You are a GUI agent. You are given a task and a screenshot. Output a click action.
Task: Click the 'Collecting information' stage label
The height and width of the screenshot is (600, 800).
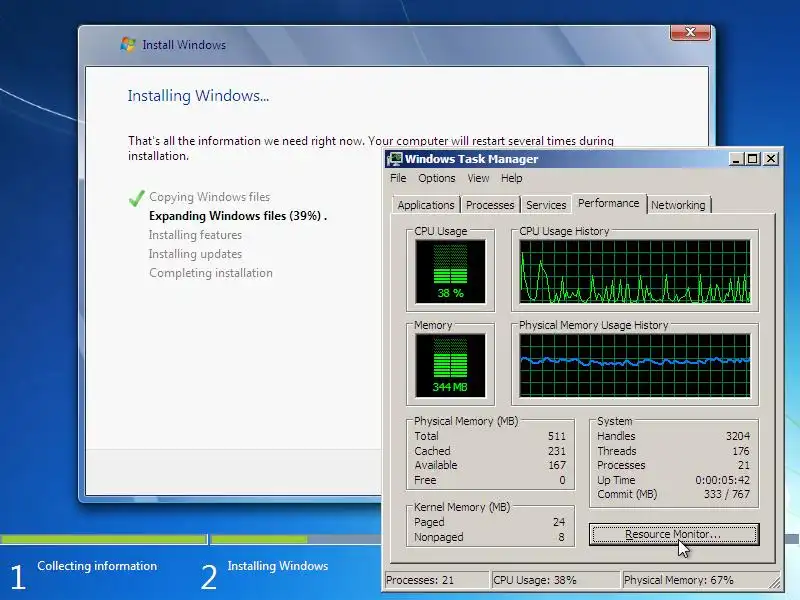[97, 566]
